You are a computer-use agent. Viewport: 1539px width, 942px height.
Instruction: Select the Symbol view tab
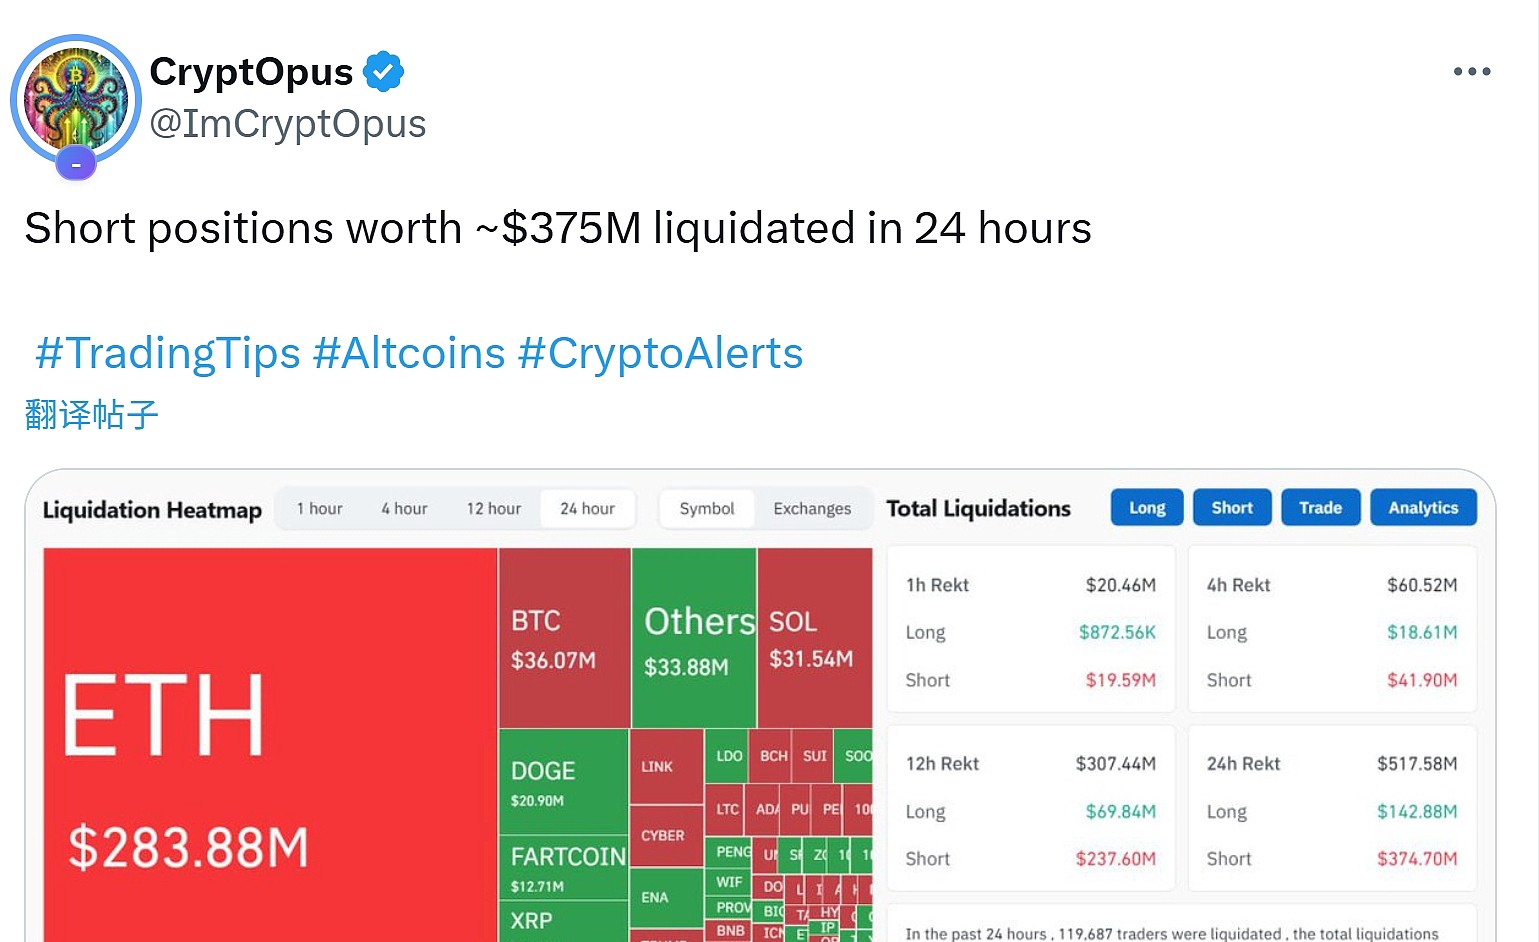pos(706,508)
